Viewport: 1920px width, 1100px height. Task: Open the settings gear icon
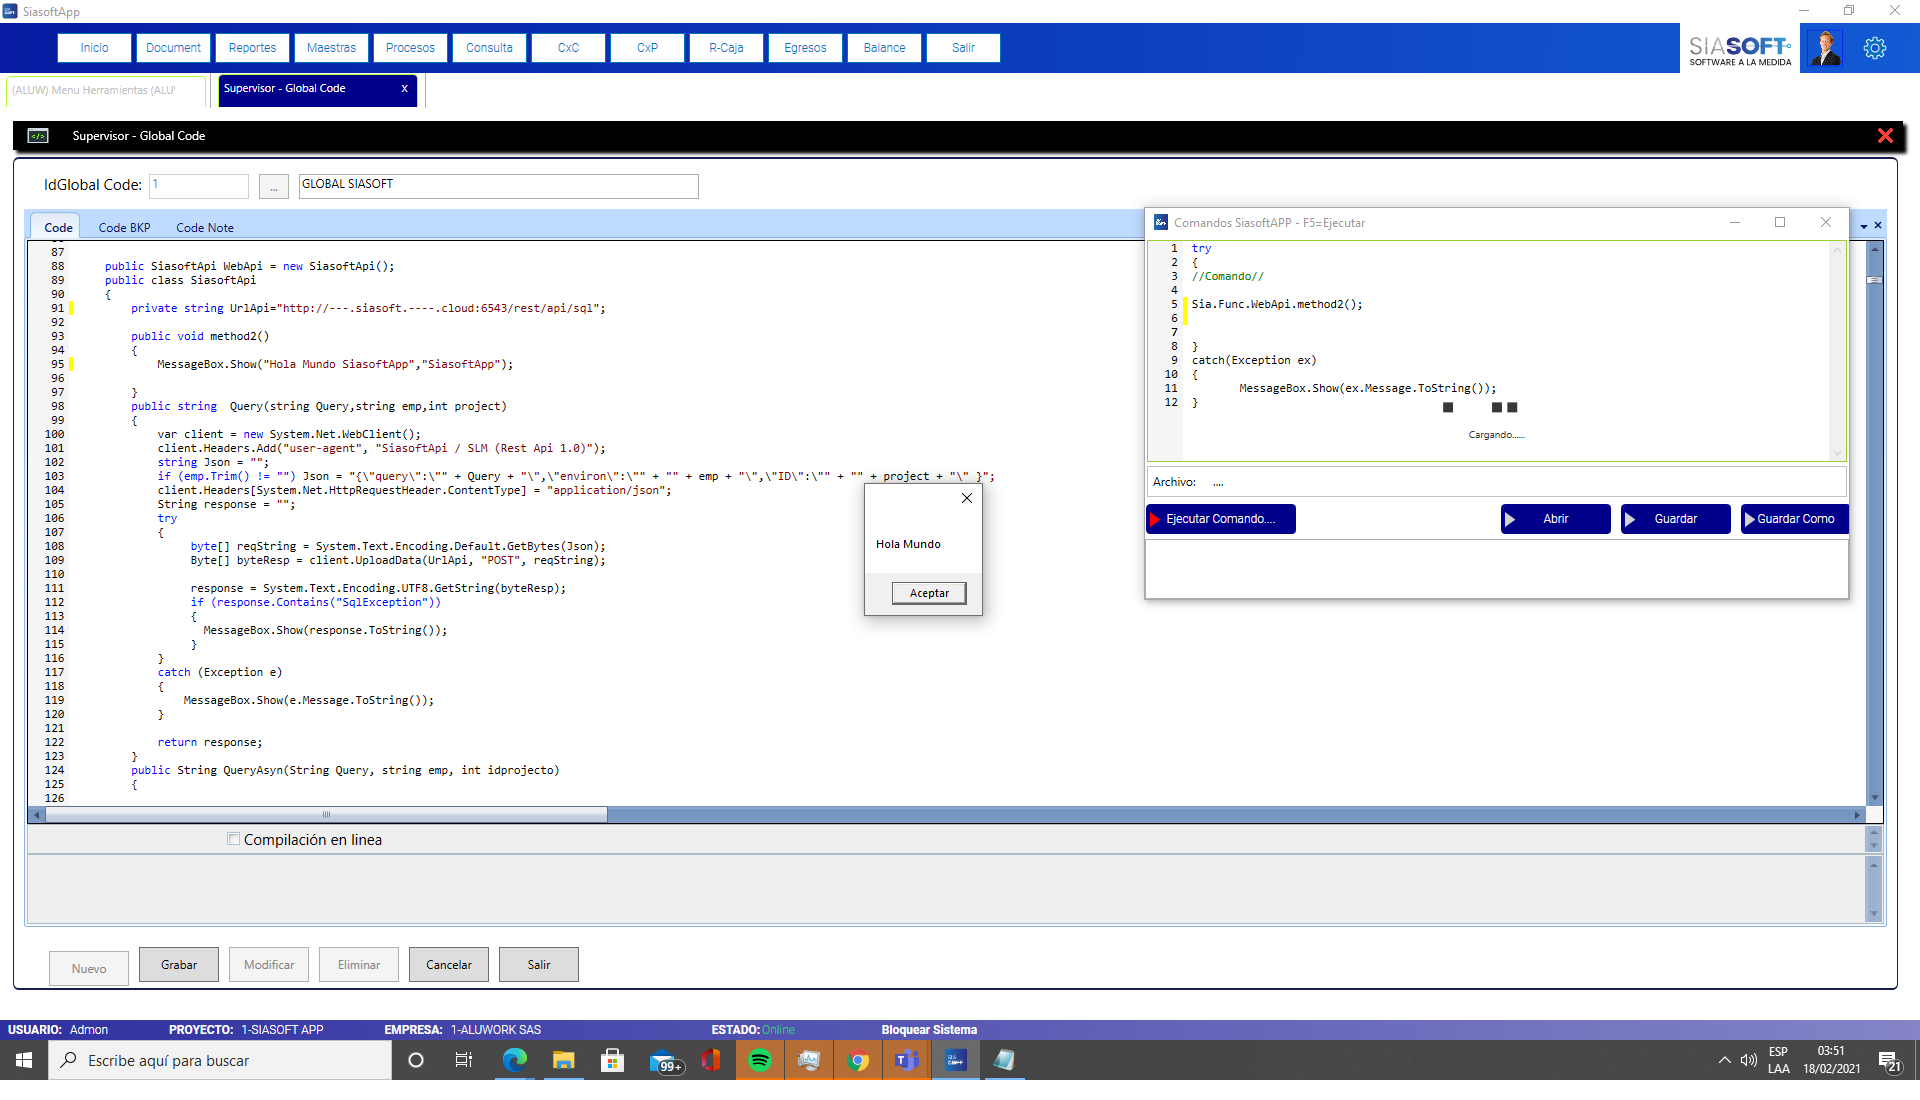[1875, 48]
